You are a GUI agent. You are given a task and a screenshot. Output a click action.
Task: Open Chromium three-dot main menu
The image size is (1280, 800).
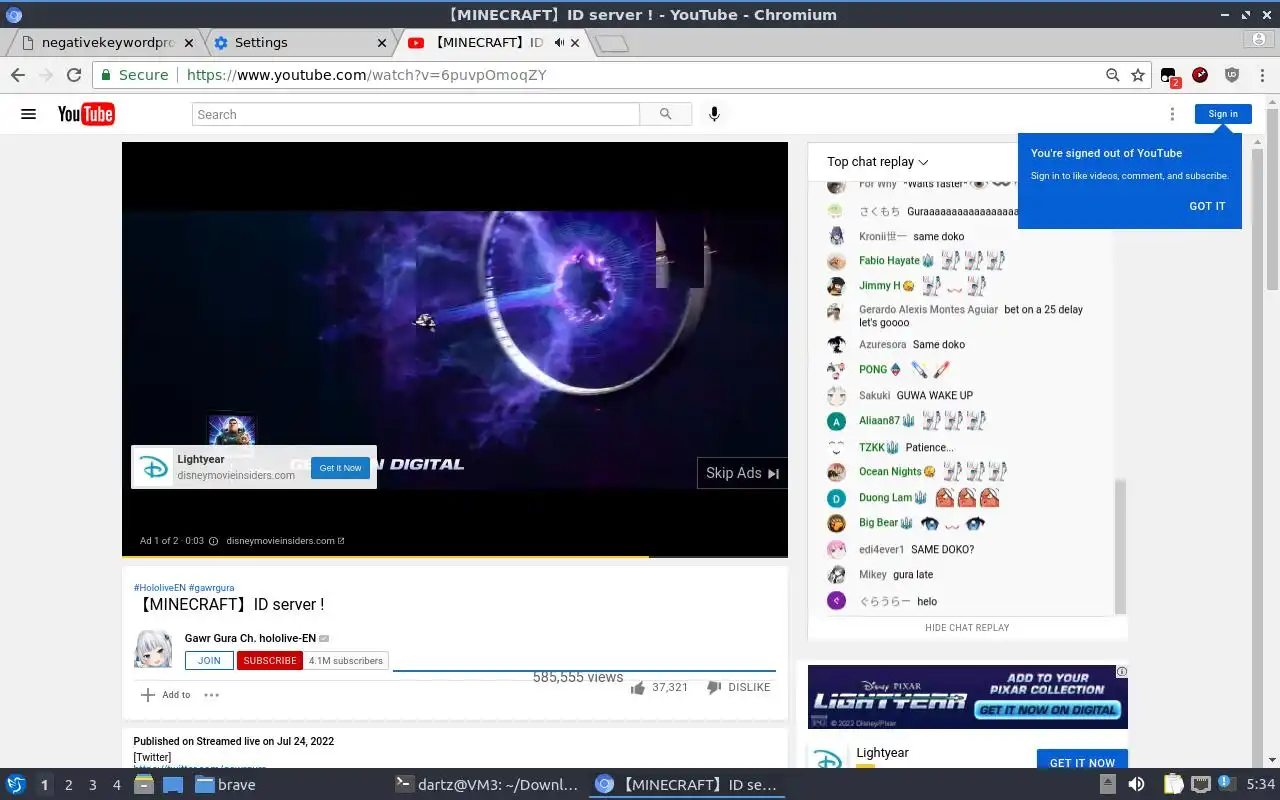(x=1261, y=75)
